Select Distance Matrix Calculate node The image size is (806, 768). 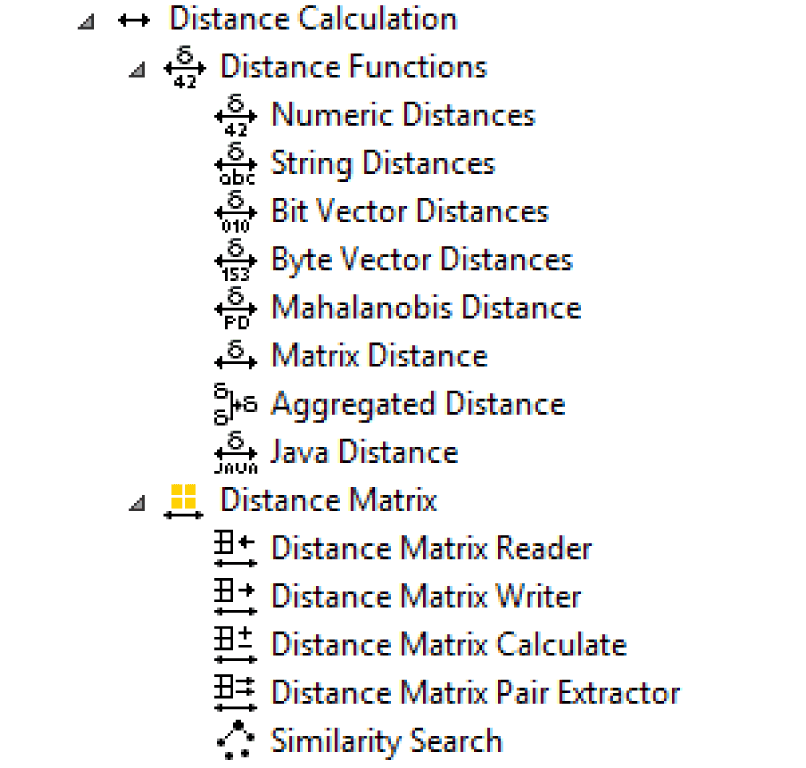click(x=449, y=644)
